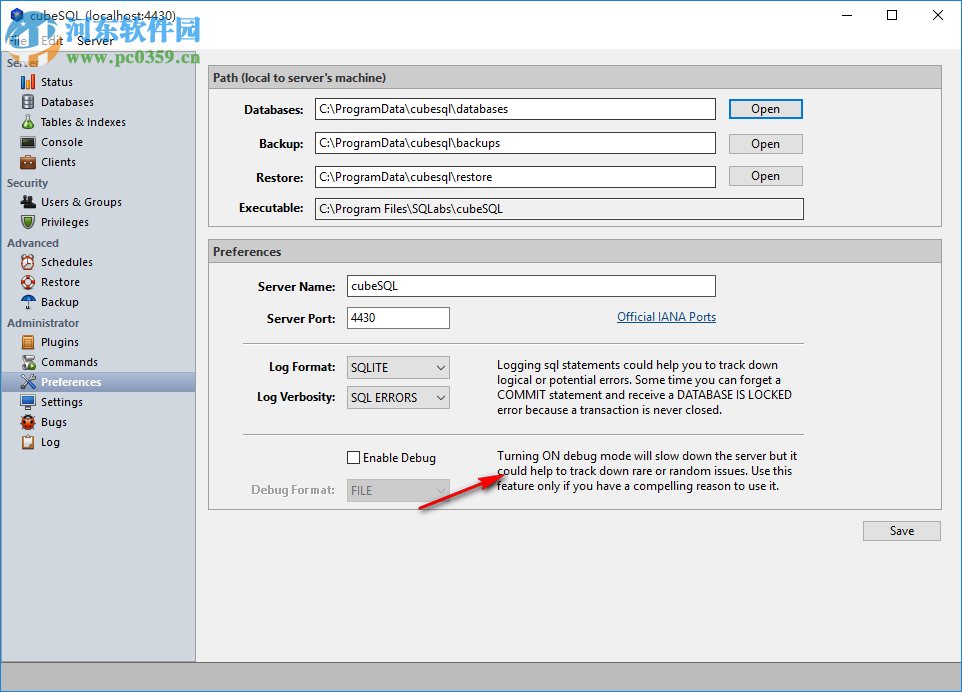Select the Databases cylinder icon
Viewport: 962px width, 692px height.
[28, 102]
